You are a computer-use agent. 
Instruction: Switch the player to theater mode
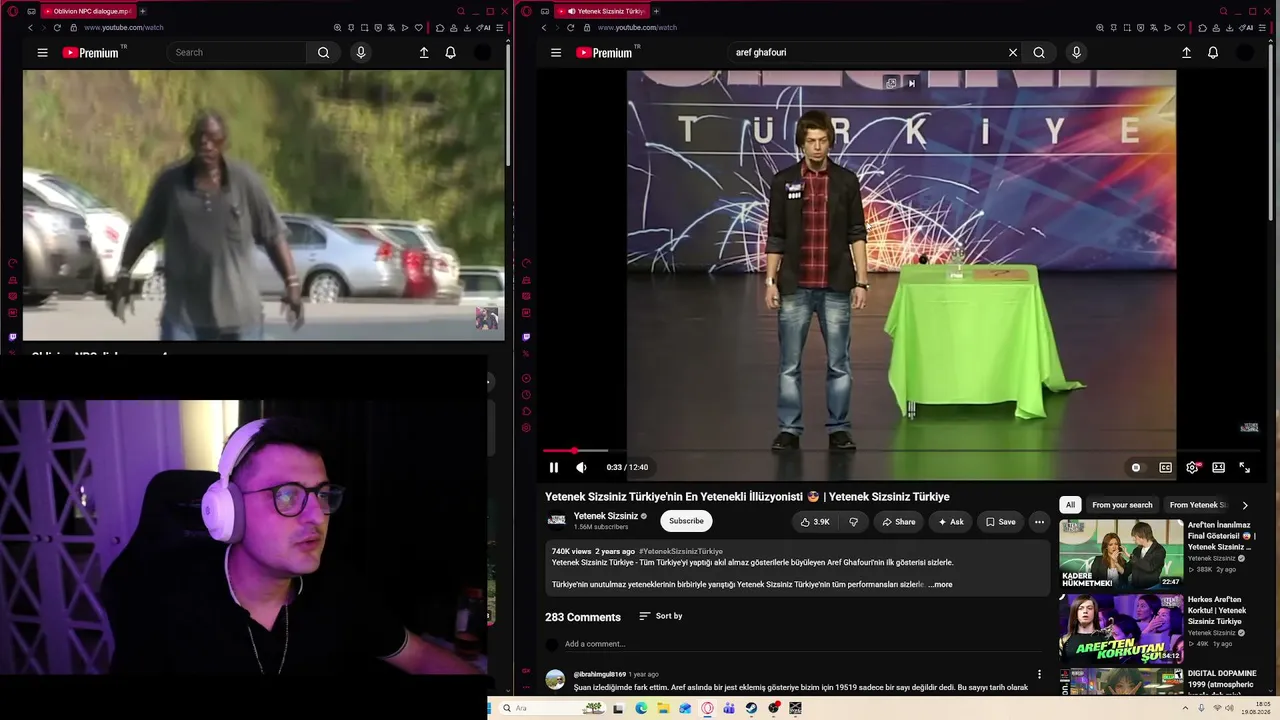coord(1218,467)
